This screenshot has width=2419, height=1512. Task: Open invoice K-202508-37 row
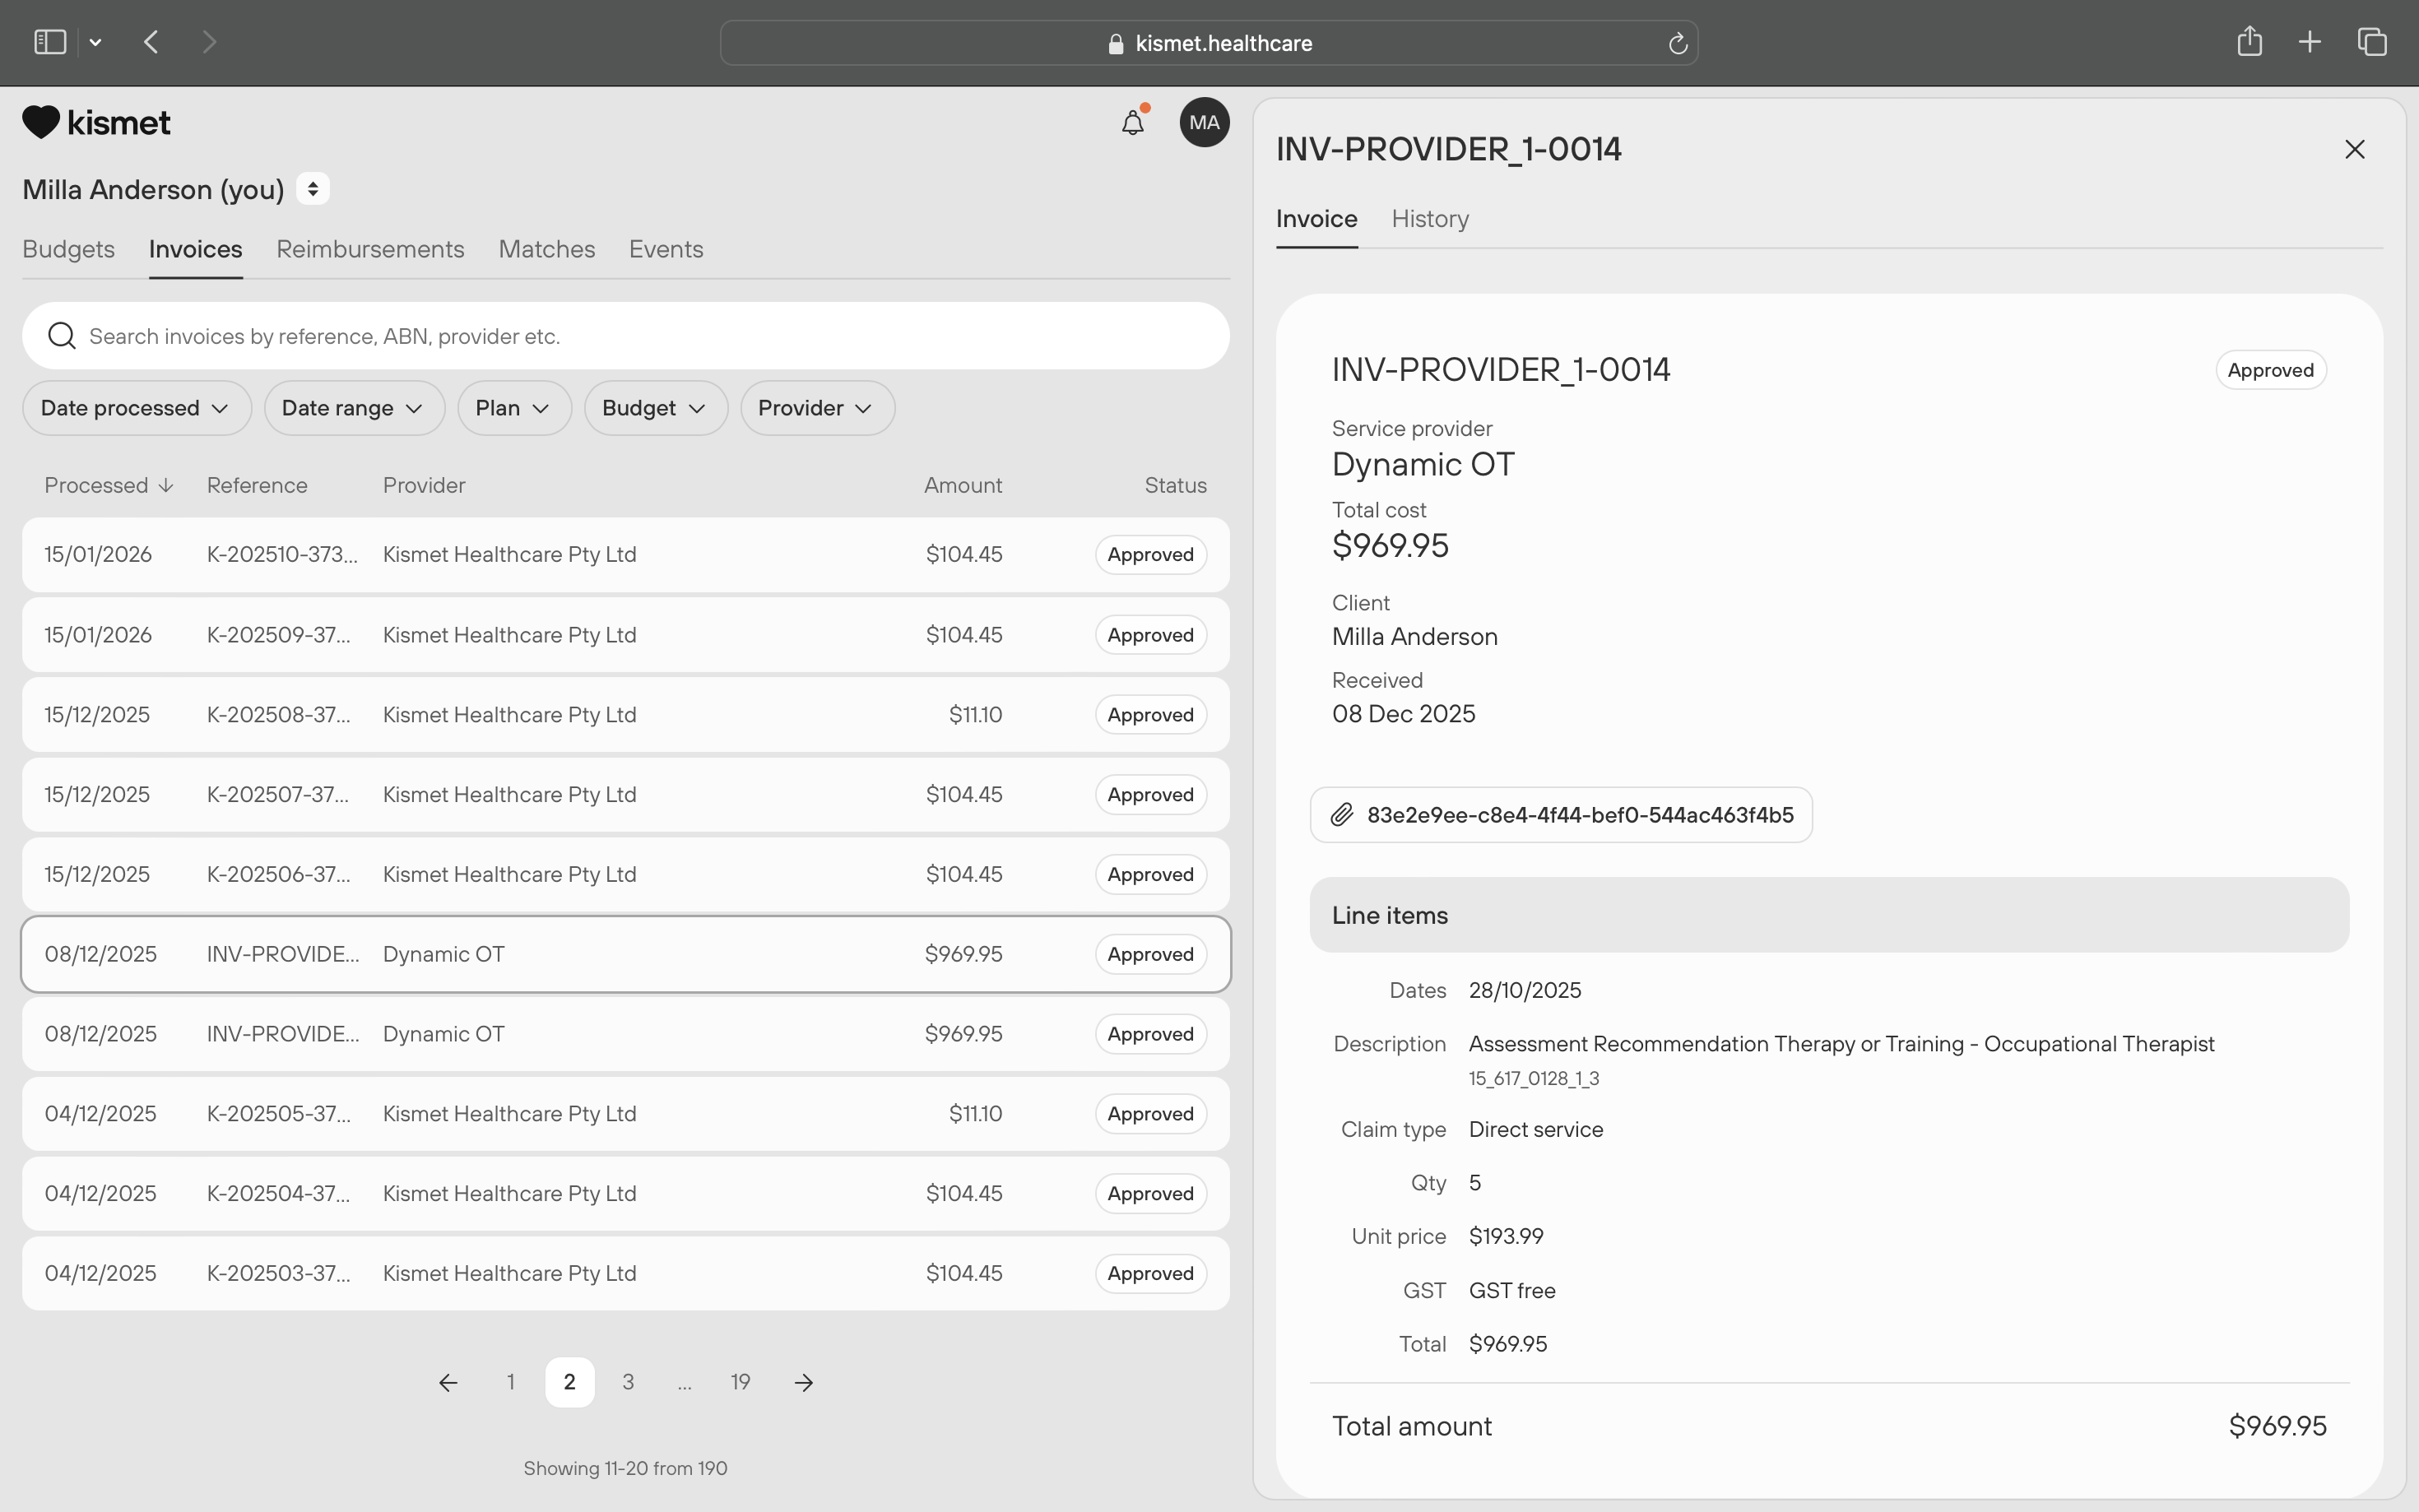[626, 715]
